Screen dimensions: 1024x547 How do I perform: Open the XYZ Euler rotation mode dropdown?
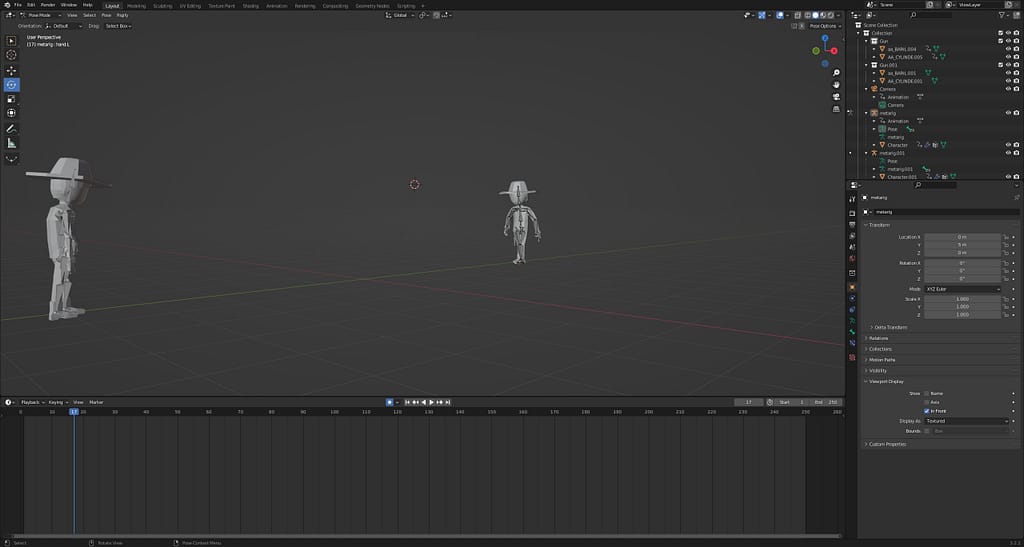(x=962, y=289)
